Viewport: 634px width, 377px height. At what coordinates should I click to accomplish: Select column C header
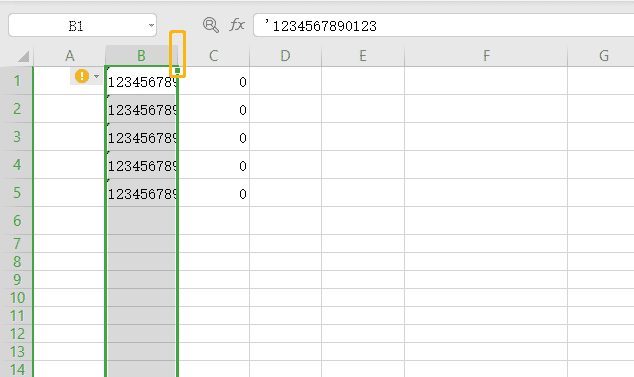(x=213, y=56)
